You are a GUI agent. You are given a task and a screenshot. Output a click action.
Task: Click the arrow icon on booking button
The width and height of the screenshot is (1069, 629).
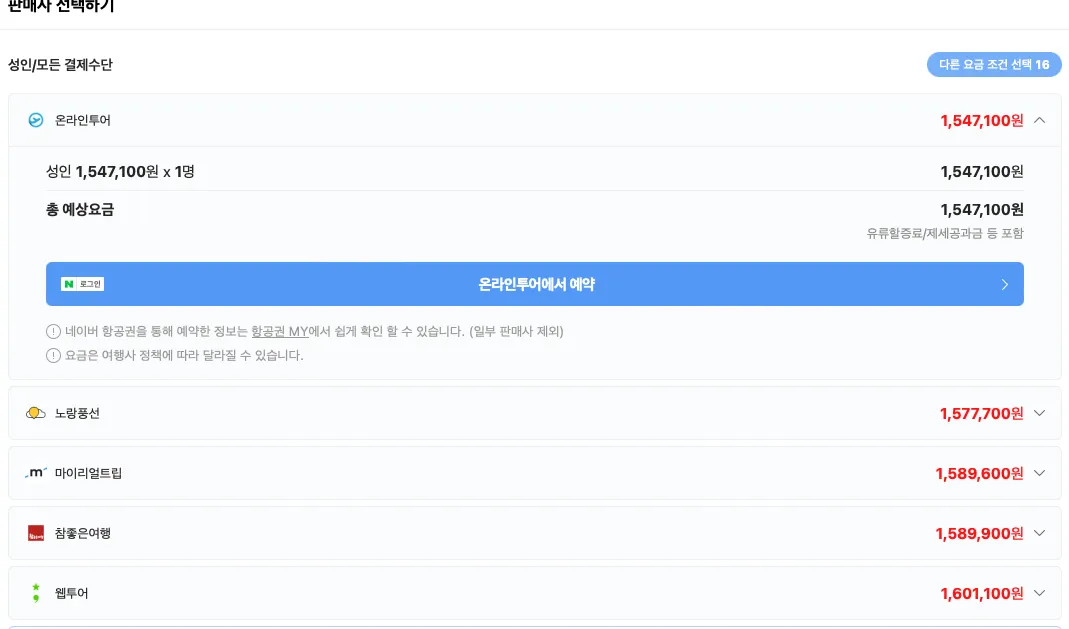(x=1004, y=284)
